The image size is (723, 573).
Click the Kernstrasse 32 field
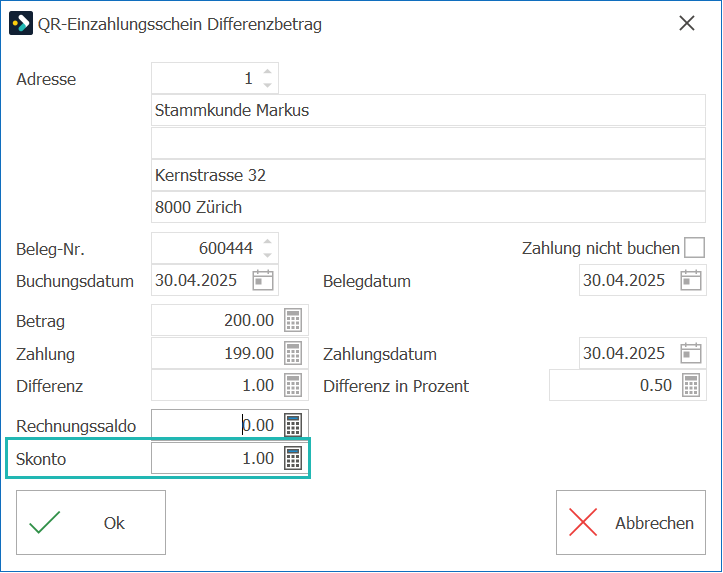pos(428,176)
